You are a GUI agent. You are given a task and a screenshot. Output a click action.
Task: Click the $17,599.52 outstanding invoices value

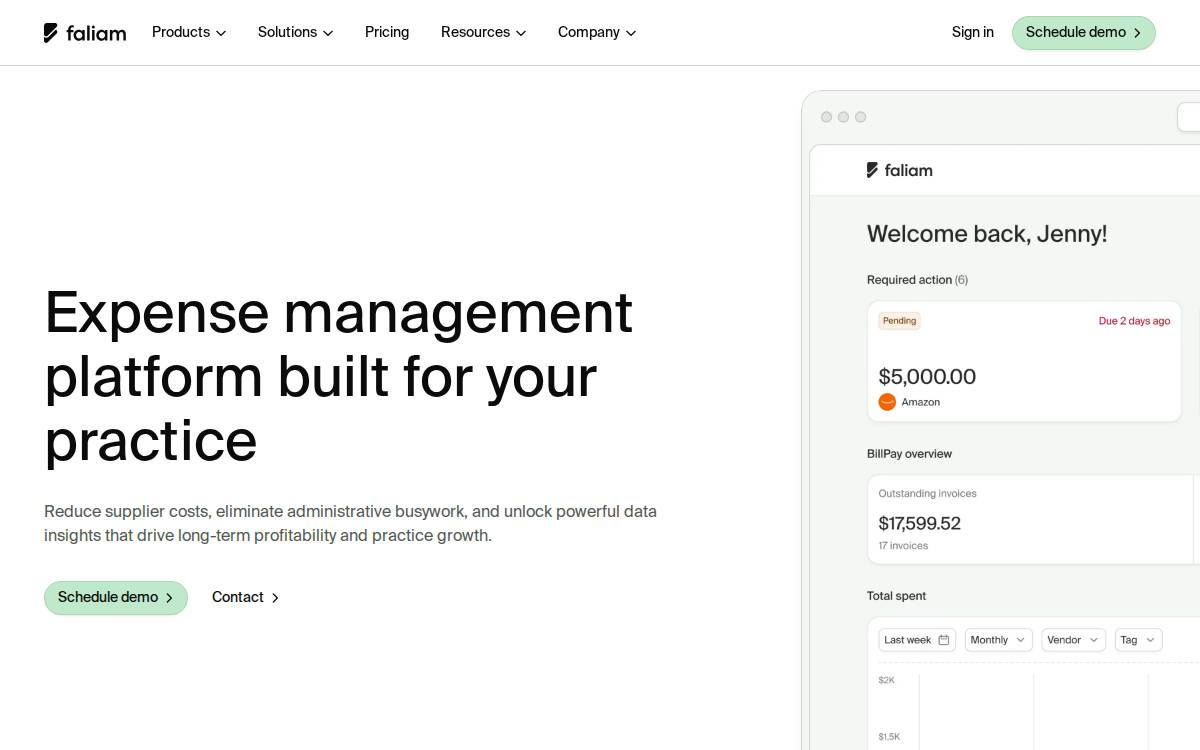click(919, 523)
